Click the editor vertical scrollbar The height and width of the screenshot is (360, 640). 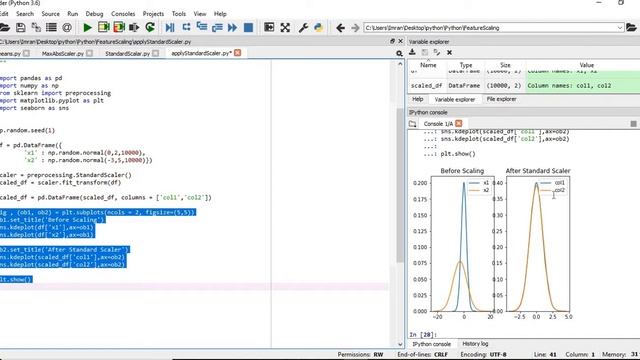(x=400, y=186)
